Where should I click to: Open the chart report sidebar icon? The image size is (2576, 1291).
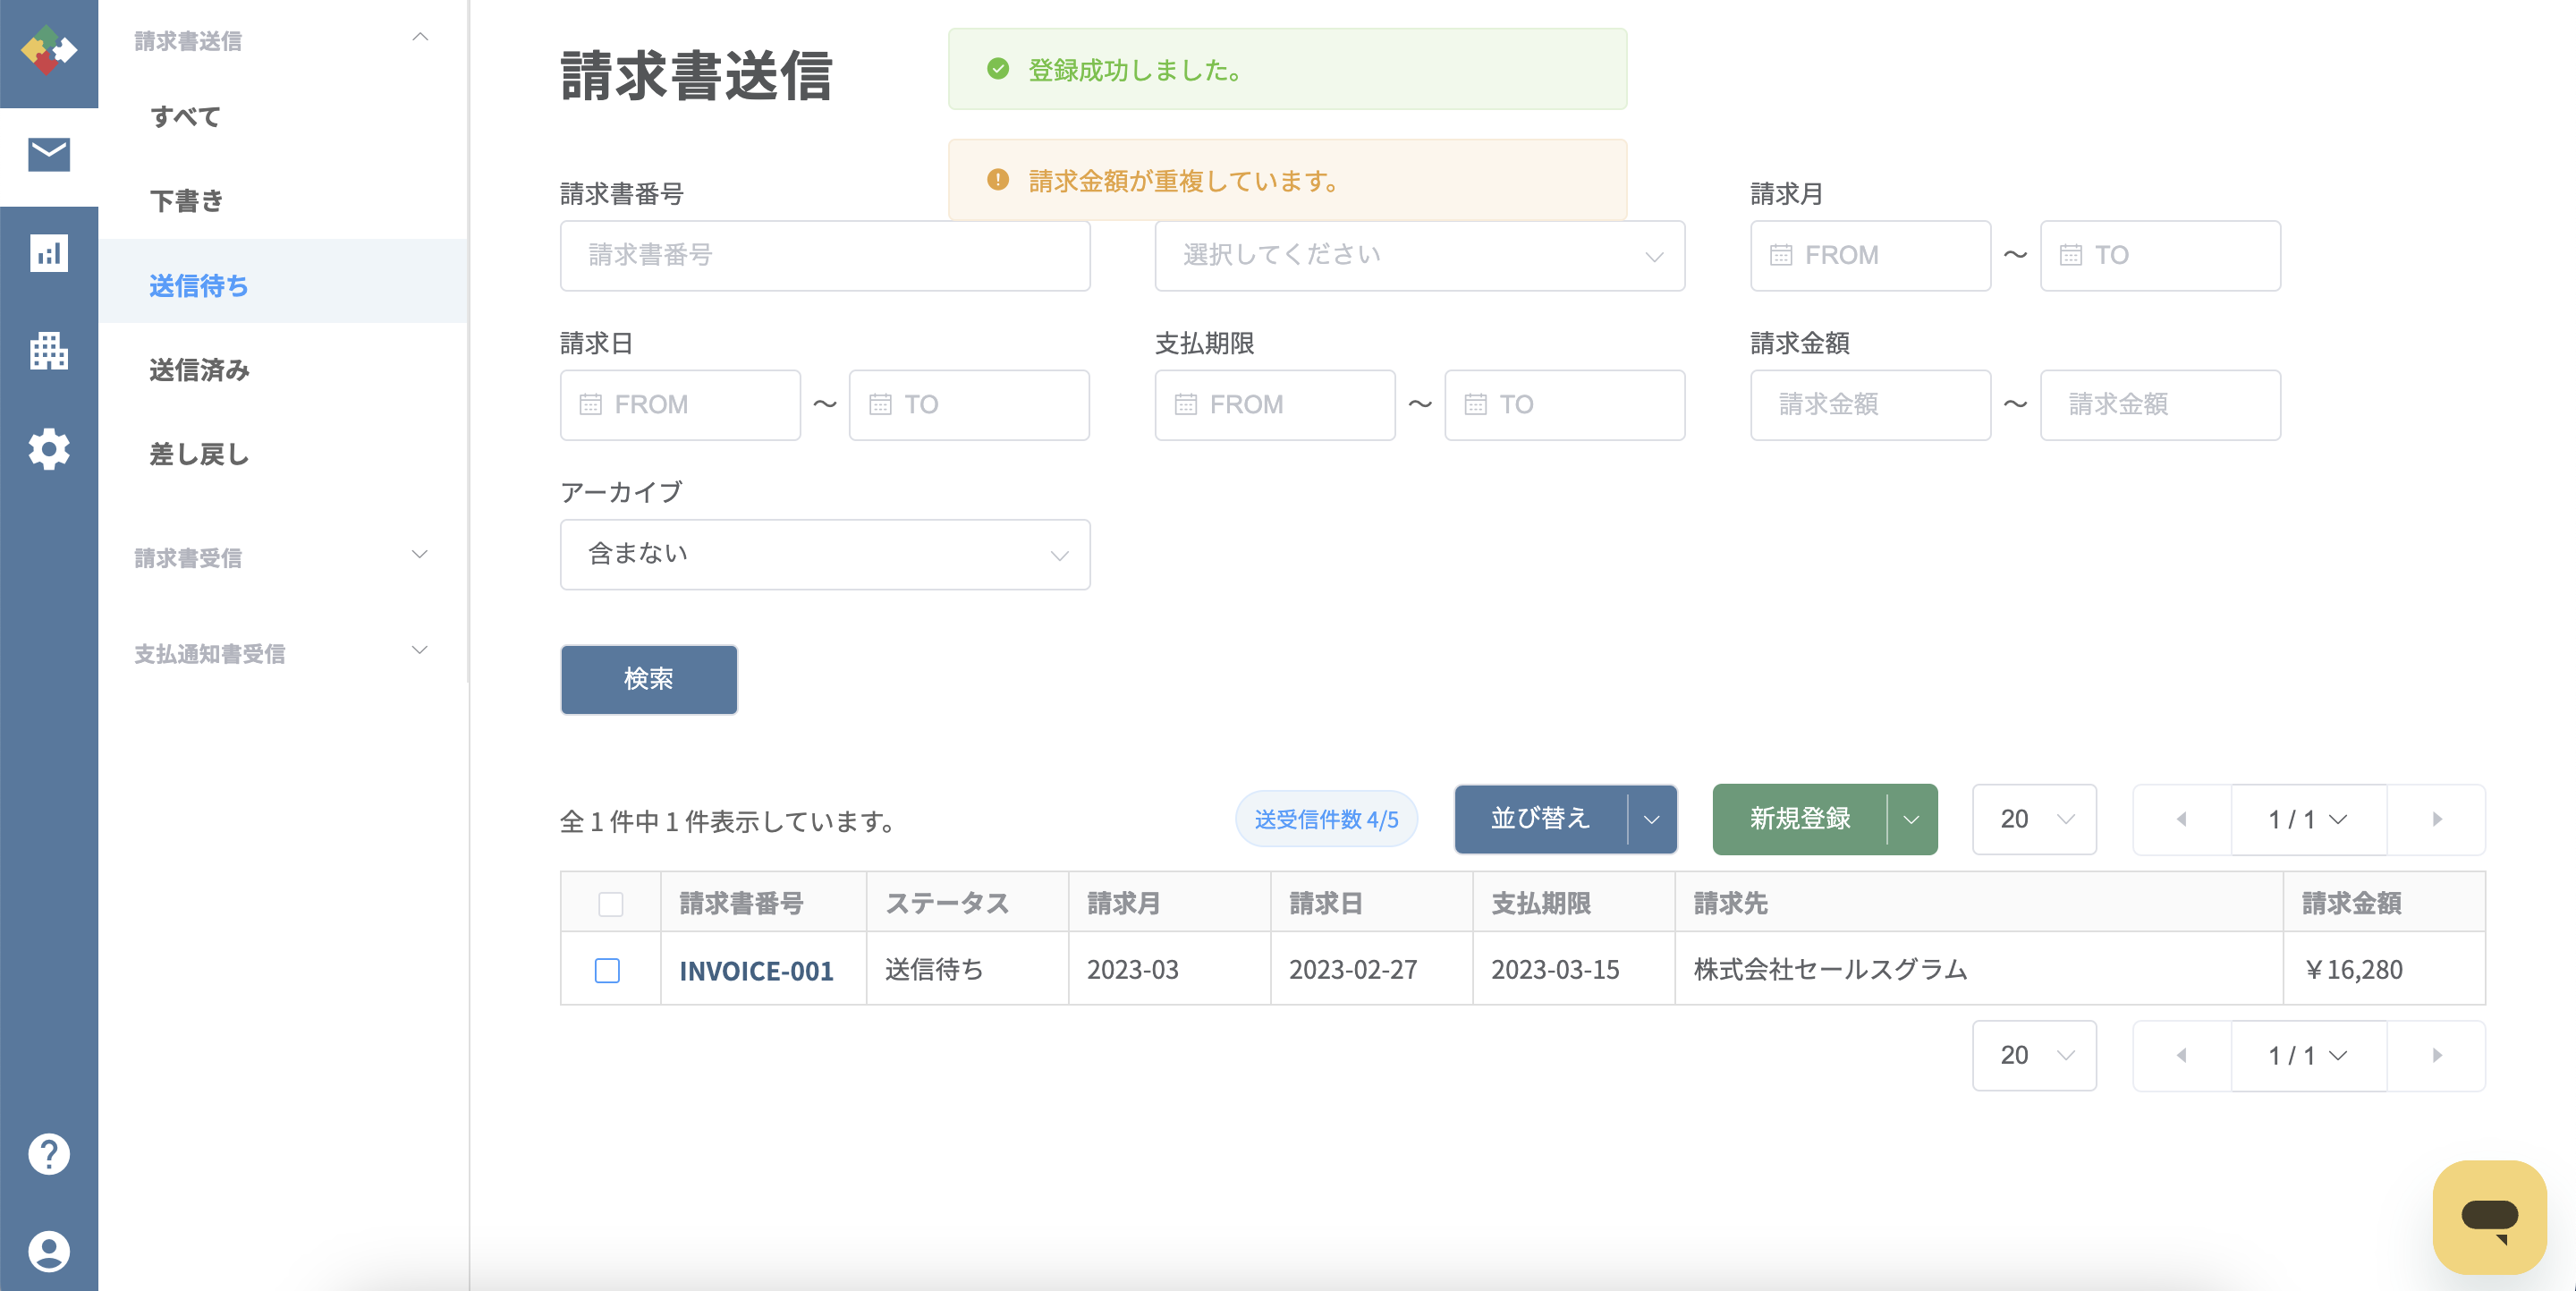[48, 253]
